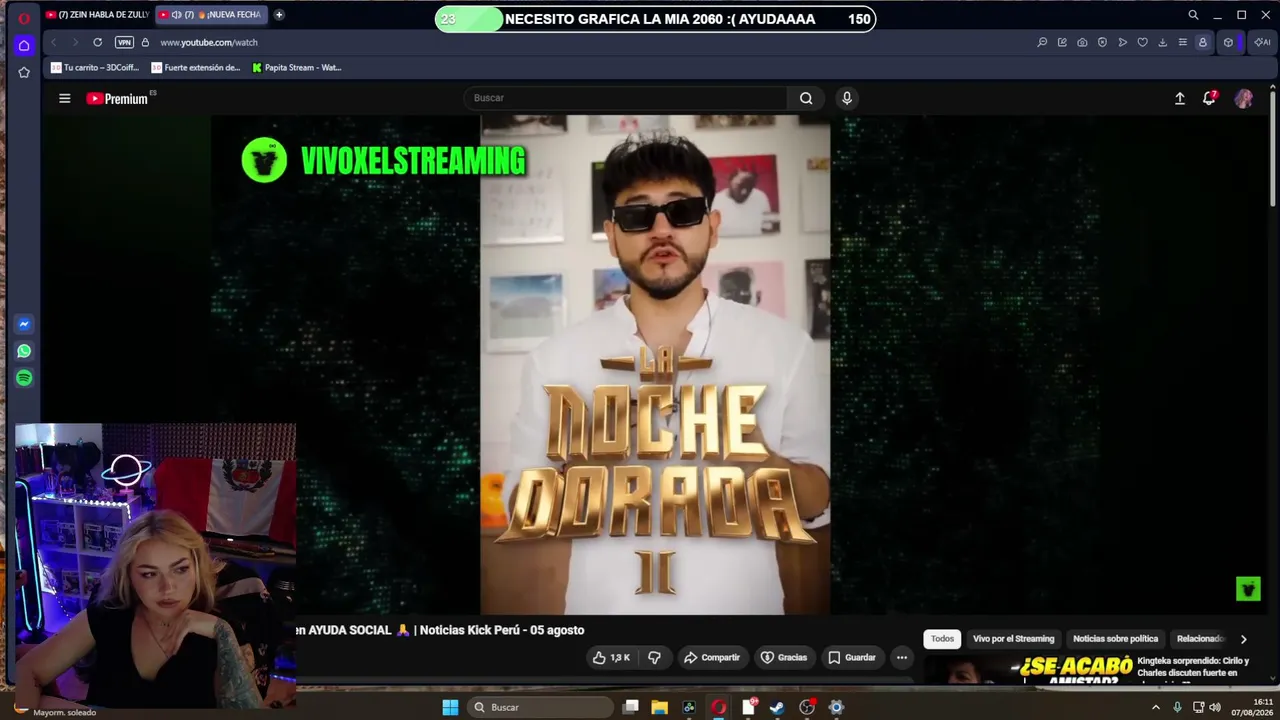The image size is (1280, 720).
Task: Search tabs using top magnifier icon
Action: [x=1193, y=15]
